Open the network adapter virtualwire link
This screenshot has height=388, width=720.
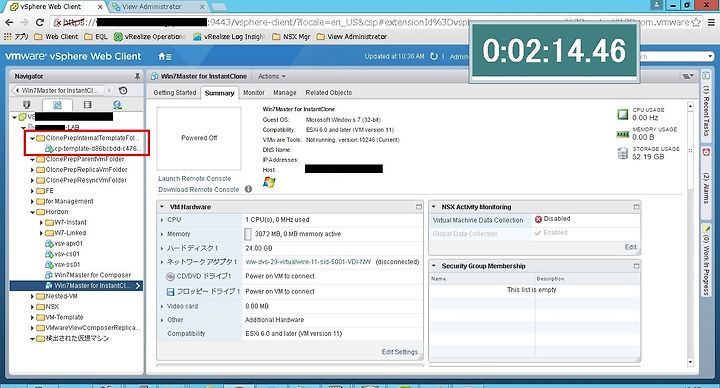tap(308, 262)
